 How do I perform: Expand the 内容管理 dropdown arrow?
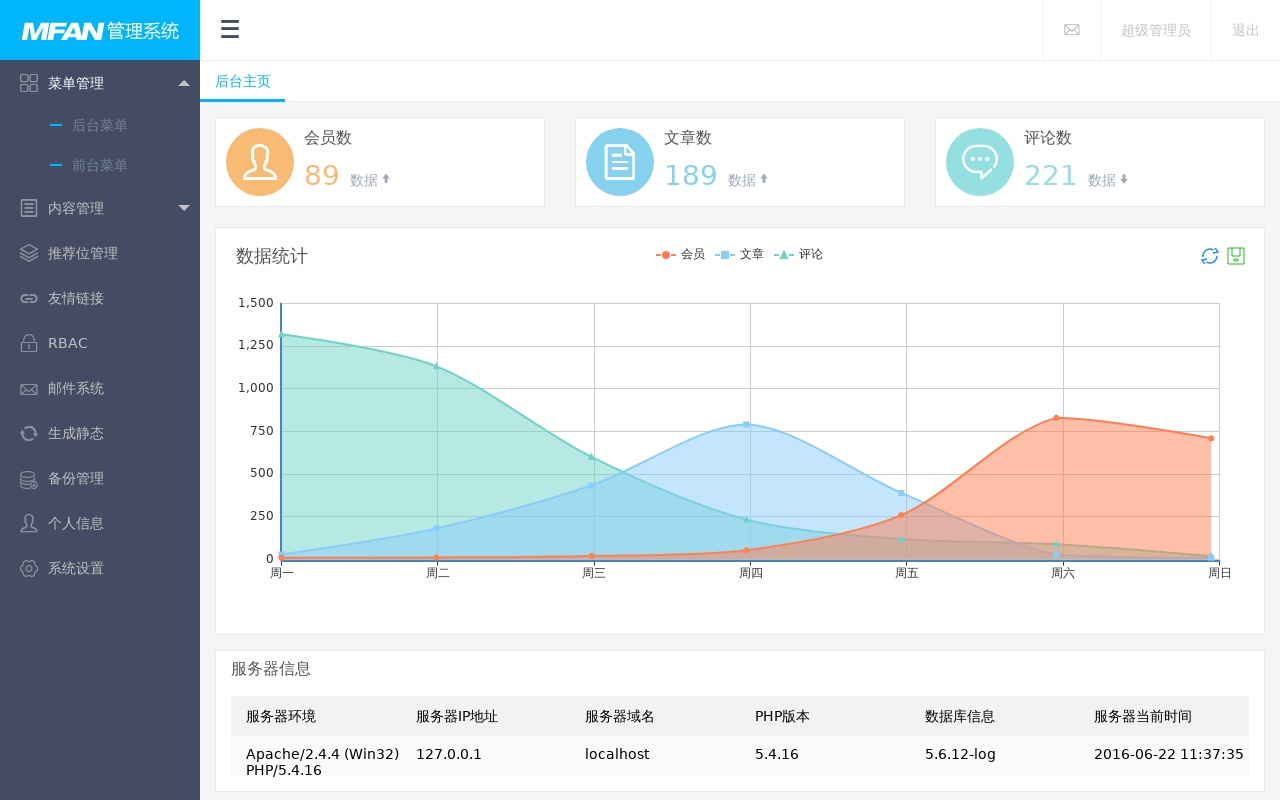[x=184, y=208]
